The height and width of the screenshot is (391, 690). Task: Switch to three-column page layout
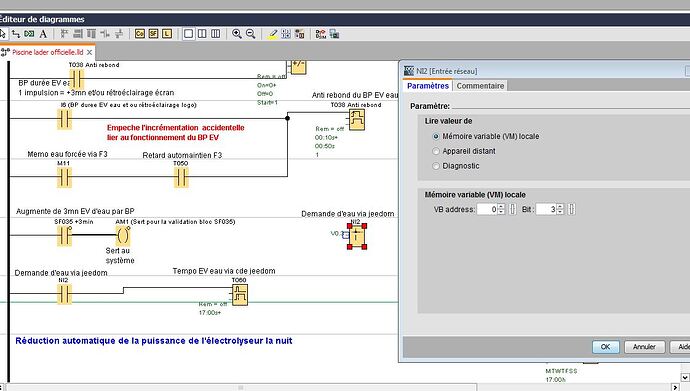tap(216, 34)
